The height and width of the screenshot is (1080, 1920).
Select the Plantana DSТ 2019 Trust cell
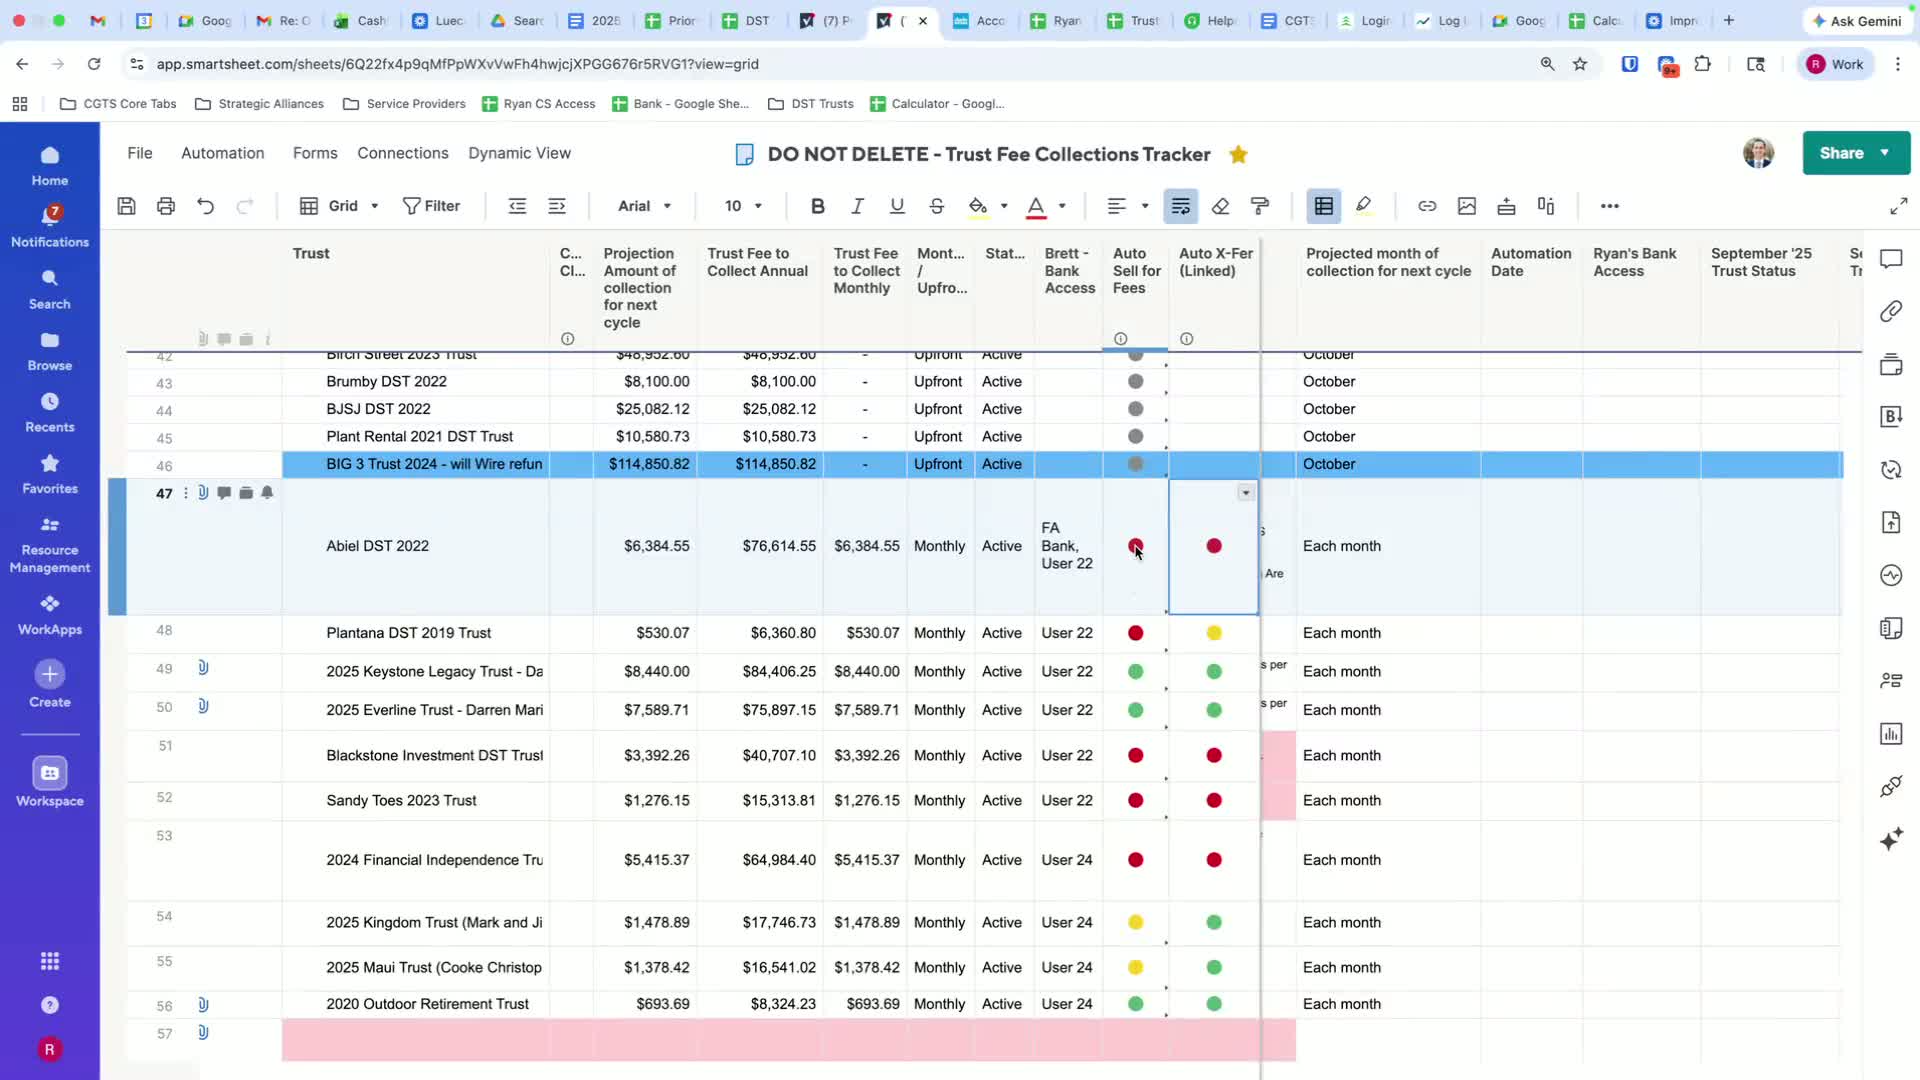(x=409, y=633)
